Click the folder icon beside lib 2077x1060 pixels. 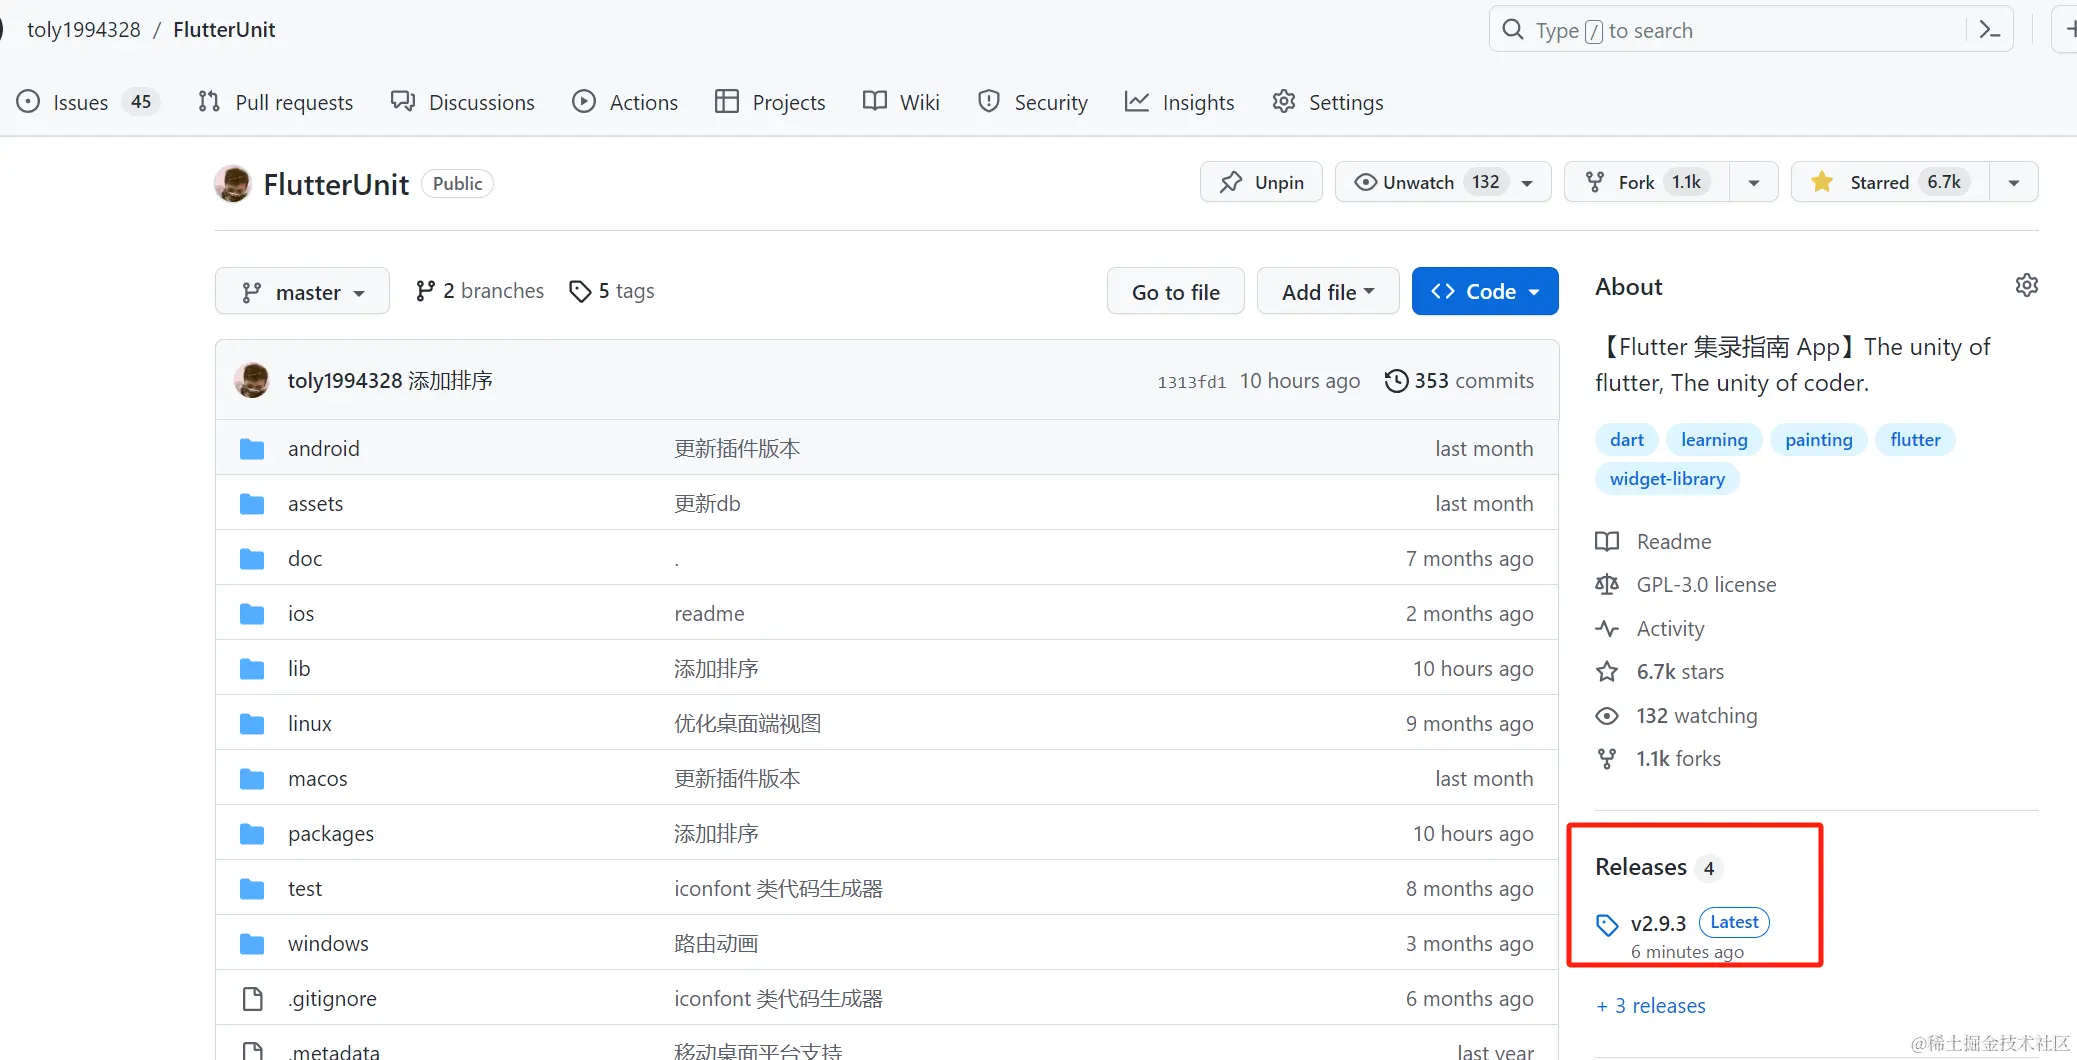252,669
